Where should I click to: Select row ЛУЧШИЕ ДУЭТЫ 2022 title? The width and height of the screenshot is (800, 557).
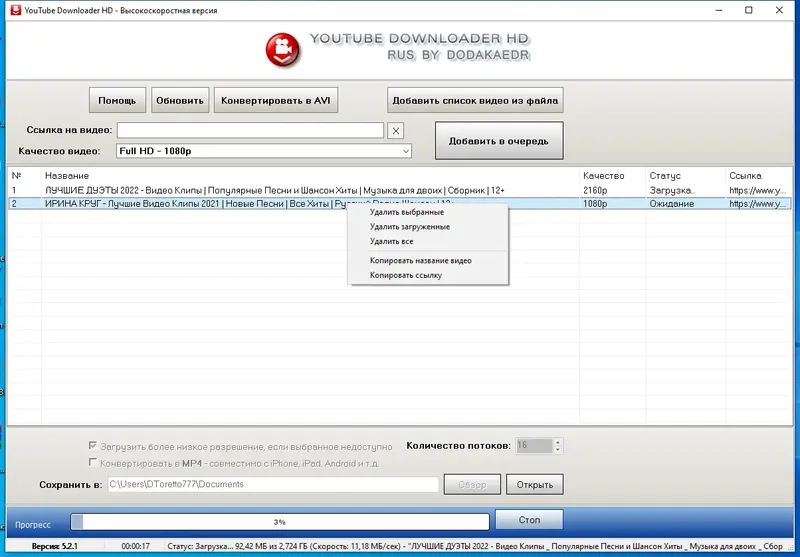[x=274, y=190]
